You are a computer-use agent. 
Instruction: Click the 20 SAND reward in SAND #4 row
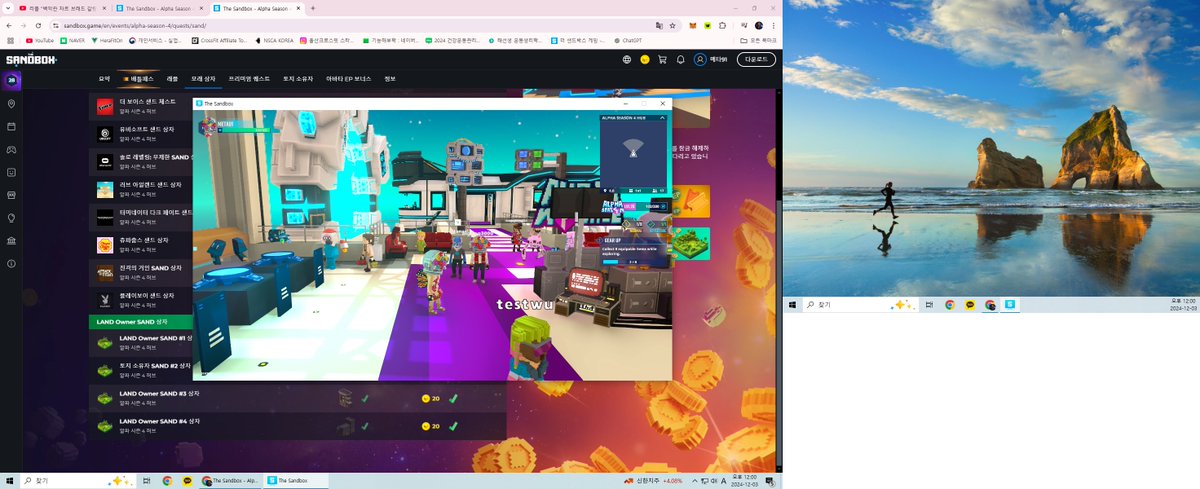[x=431, y=426]
